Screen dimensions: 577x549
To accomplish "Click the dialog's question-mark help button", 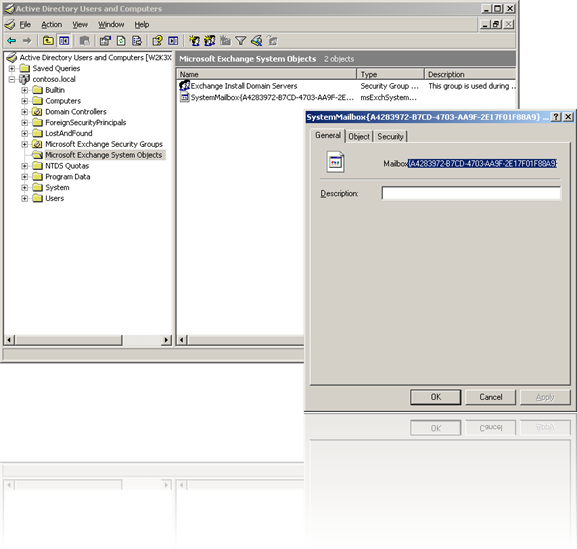I will pyautogui.click(x=556, y=117).
